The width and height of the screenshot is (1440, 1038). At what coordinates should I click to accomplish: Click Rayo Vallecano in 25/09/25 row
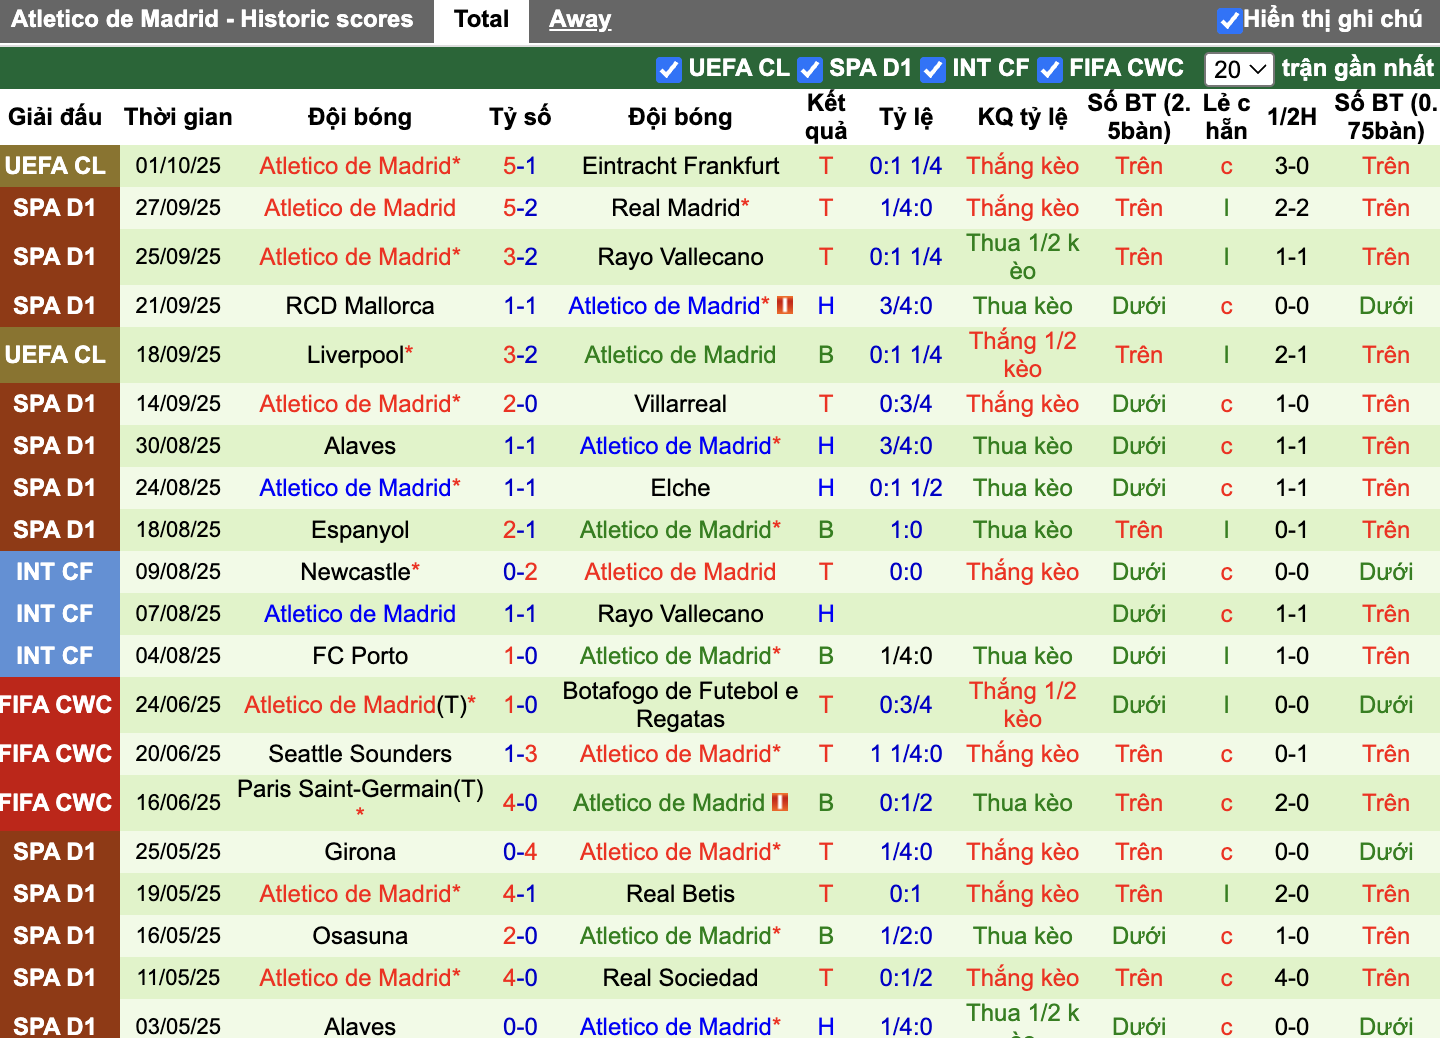click(680, 257)
